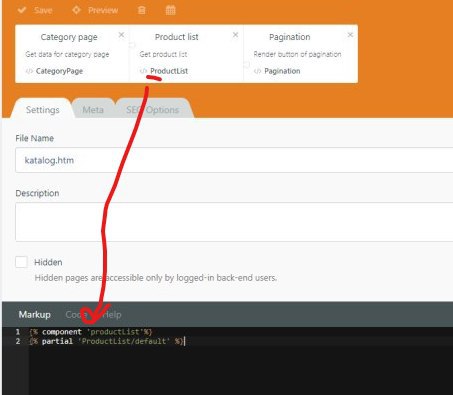The width and height of the screenshot is (453, 395).
Task: Select 'Get data for category page' description
Action: [x=67, y=54]
